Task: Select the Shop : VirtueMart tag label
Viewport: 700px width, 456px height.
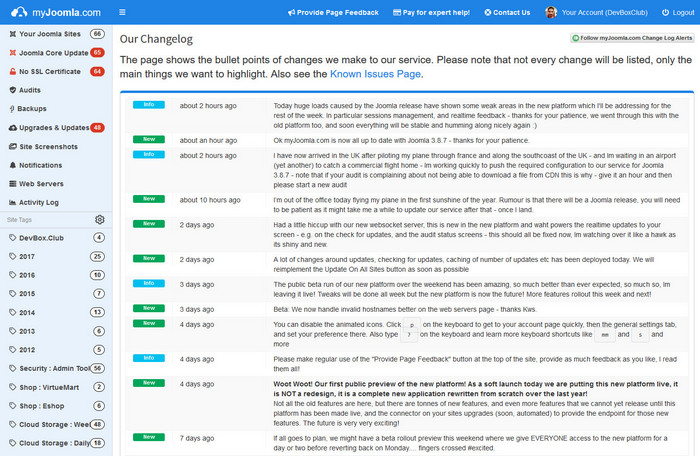Action: [49, 387]
